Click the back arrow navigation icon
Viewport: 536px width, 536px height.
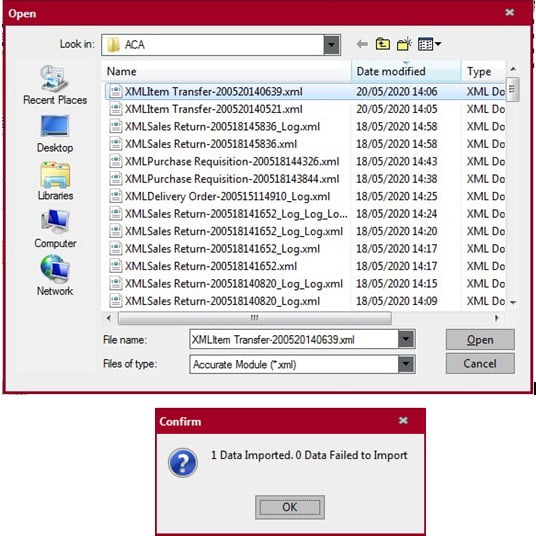(x=362, y=44)
